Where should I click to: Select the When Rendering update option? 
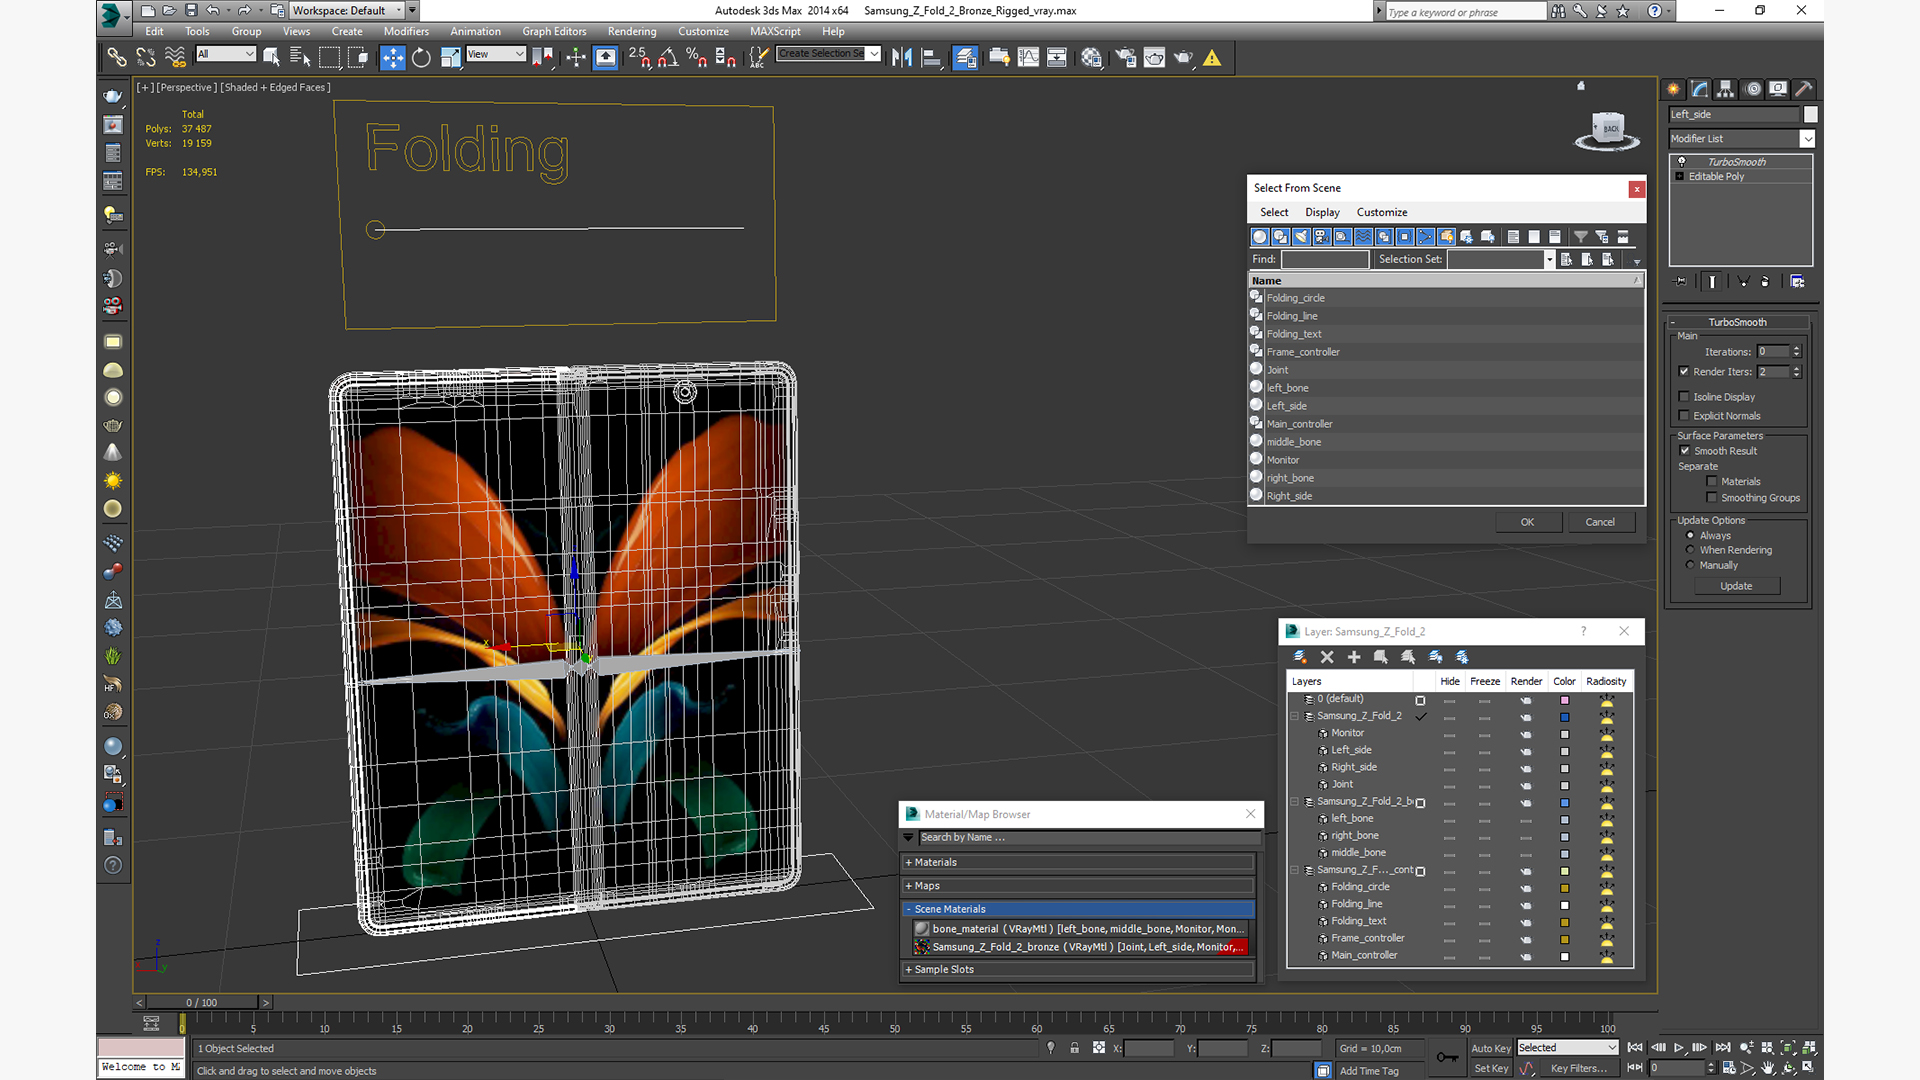(1690, 550)
